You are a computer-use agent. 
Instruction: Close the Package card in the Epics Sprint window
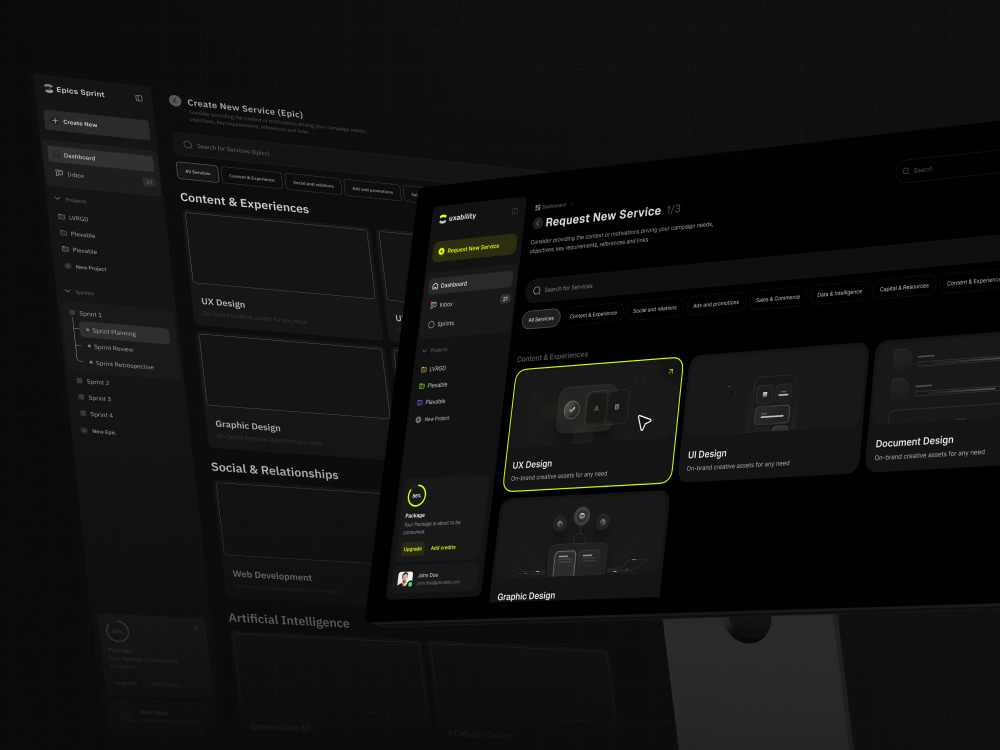(x=196, y=628)
